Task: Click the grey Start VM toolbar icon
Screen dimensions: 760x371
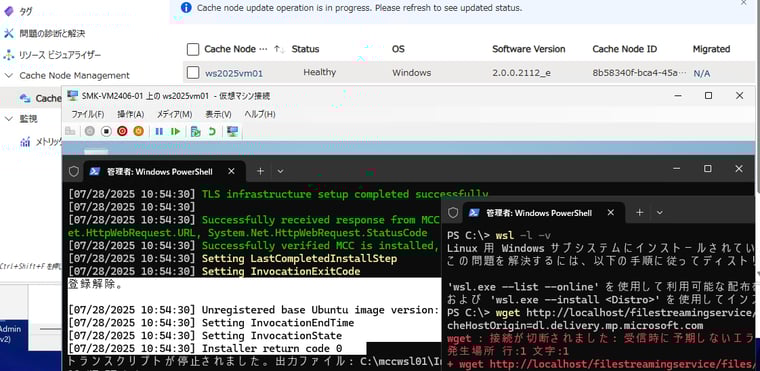Action: pos(90,131)
